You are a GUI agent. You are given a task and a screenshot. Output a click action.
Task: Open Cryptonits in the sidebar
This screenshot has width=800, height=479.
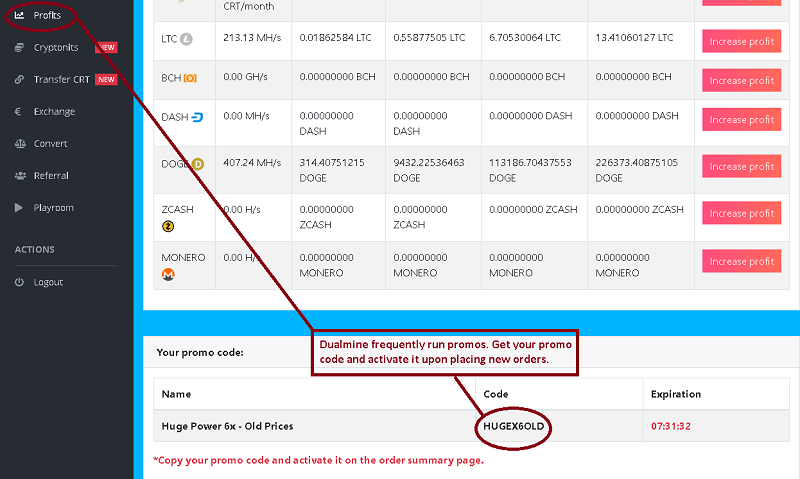56,47
